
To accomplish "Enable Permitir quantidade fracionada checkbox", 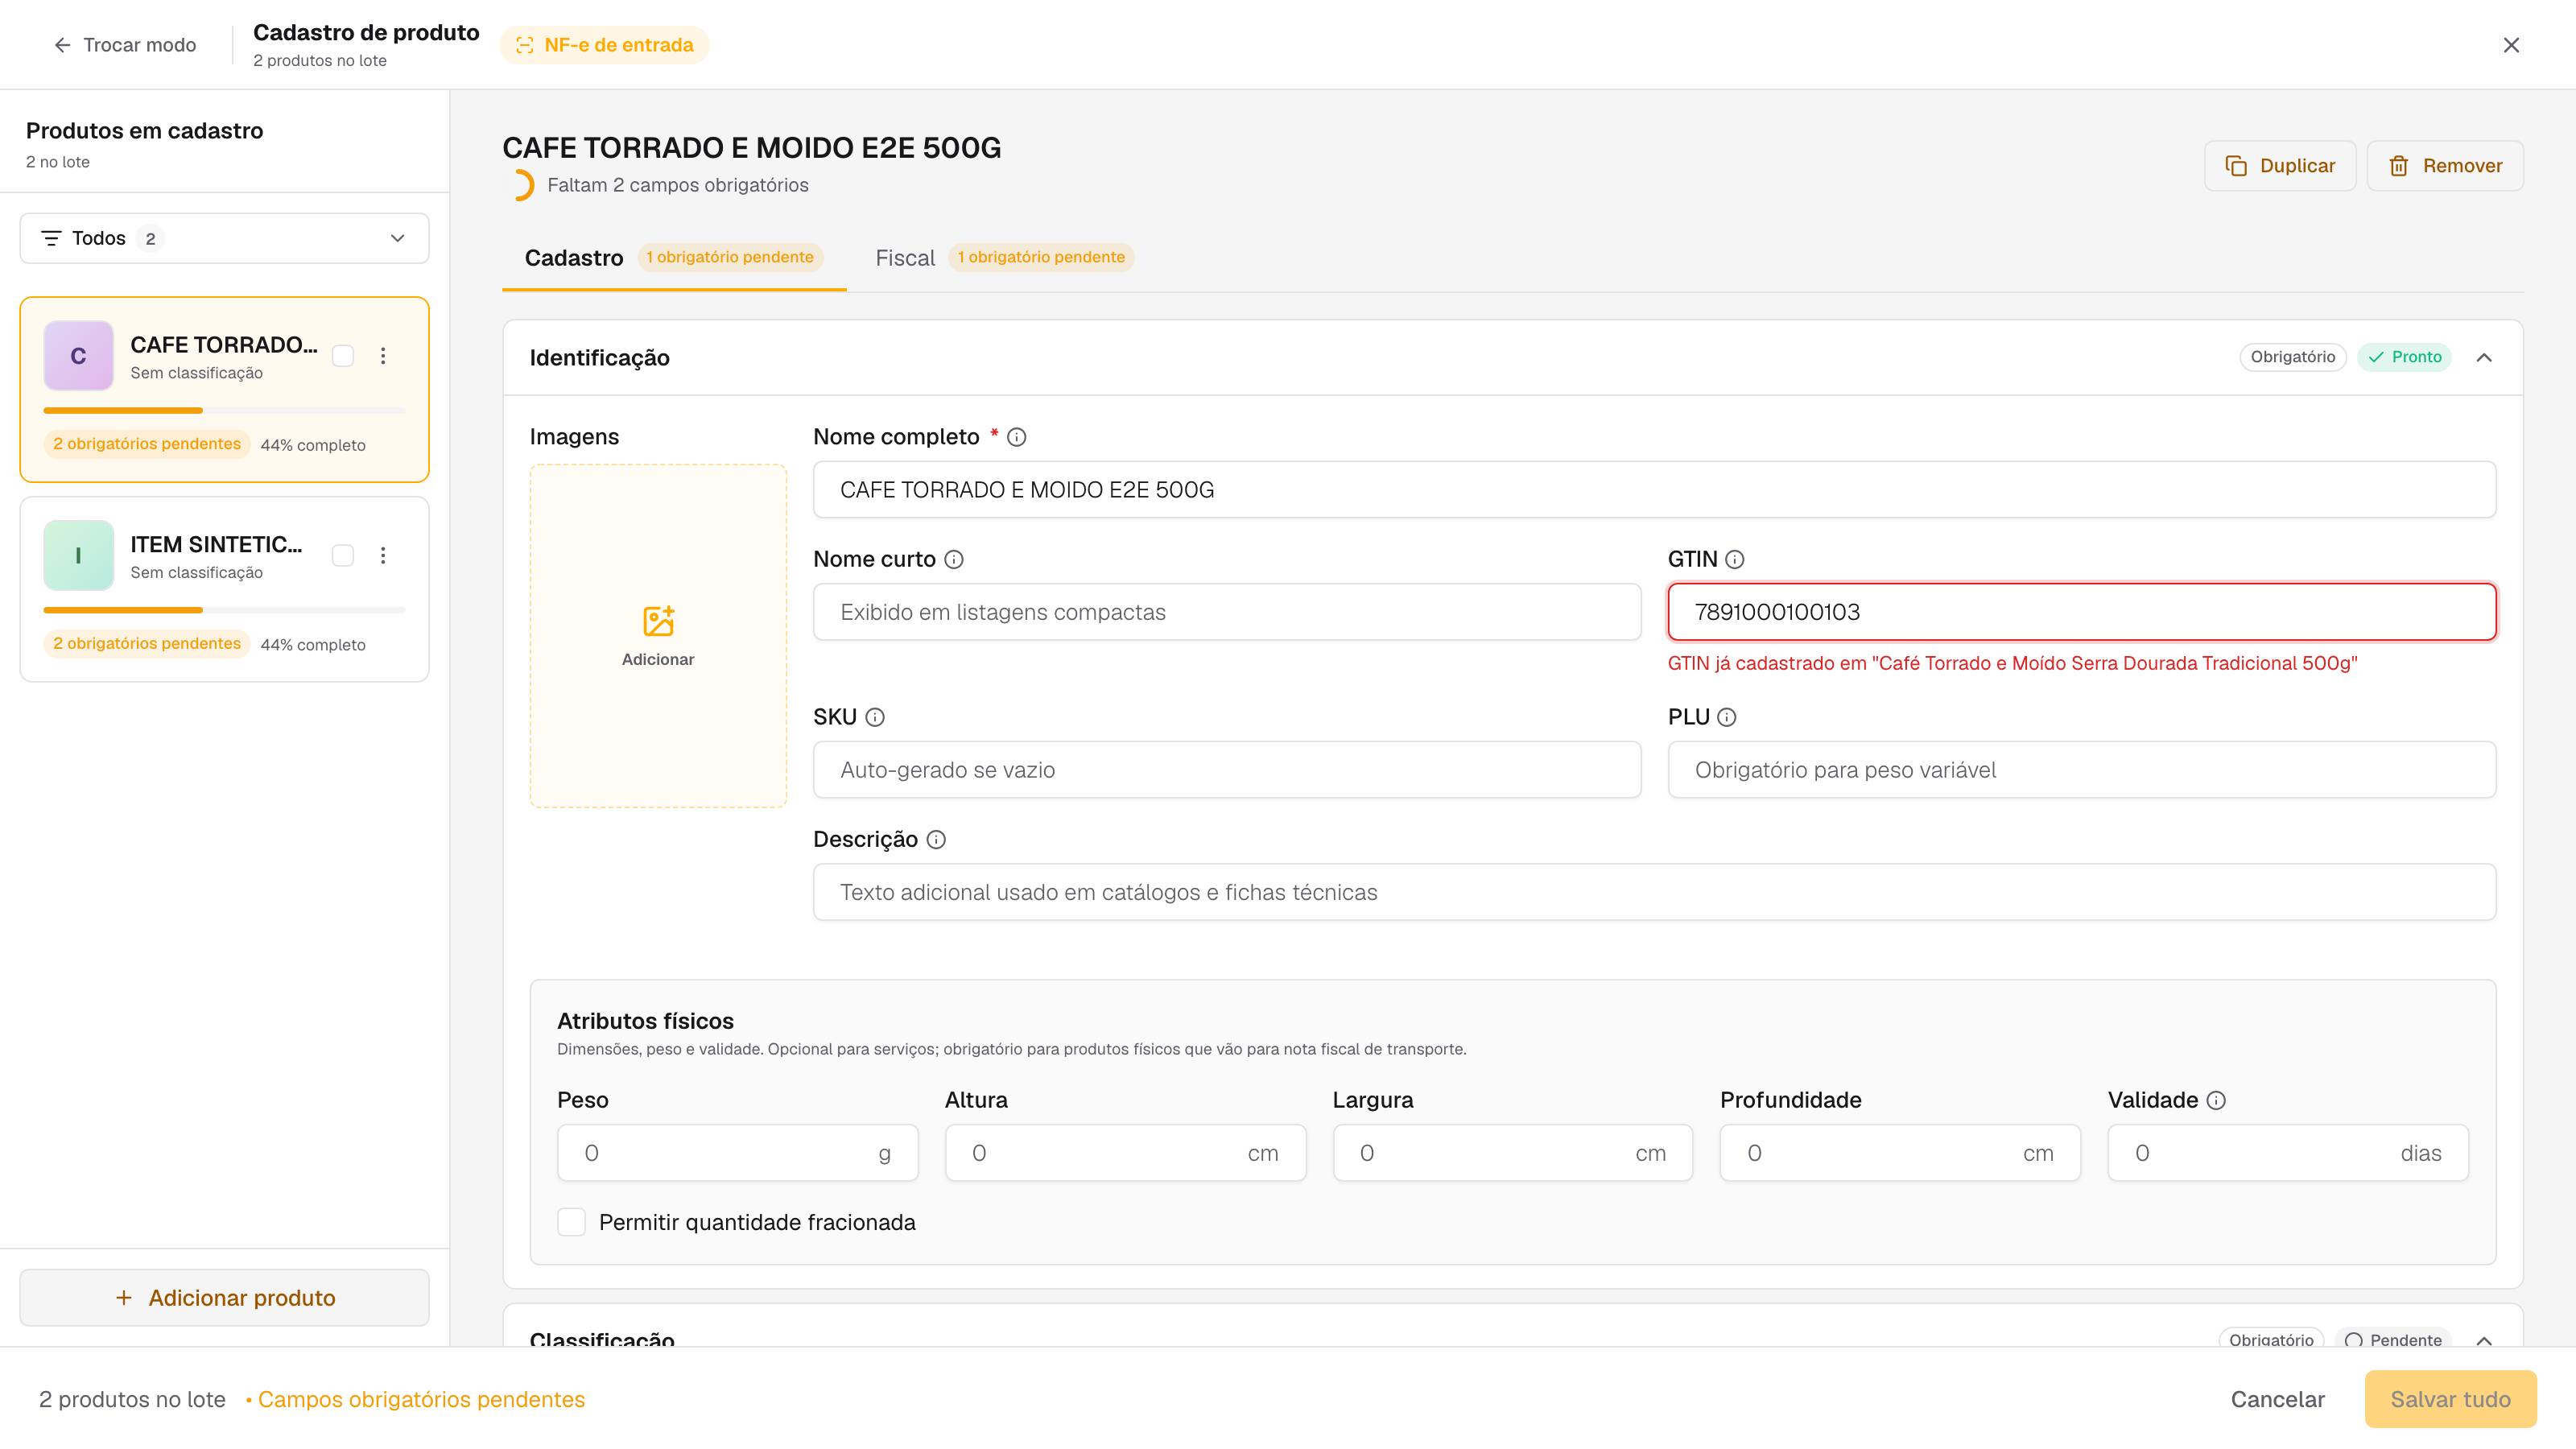I will tap(571, 1222).
